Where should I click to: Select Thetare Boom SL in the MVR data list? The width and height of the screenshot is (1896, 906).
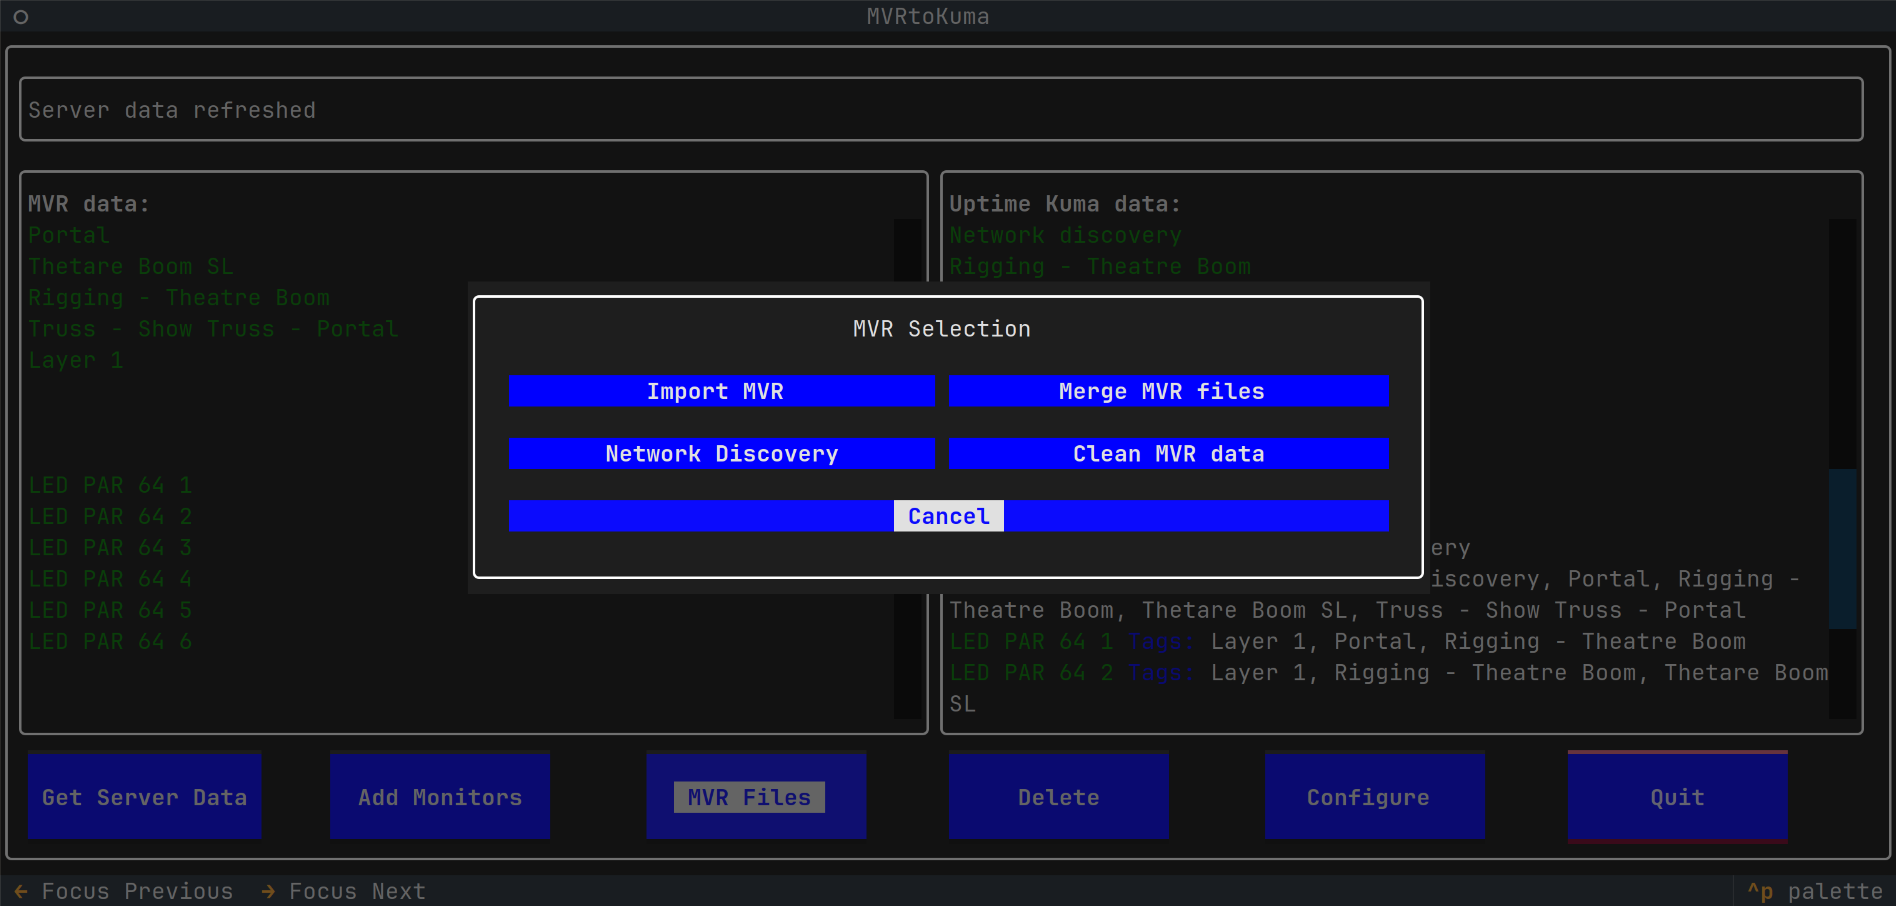click(x=131, y=266)
